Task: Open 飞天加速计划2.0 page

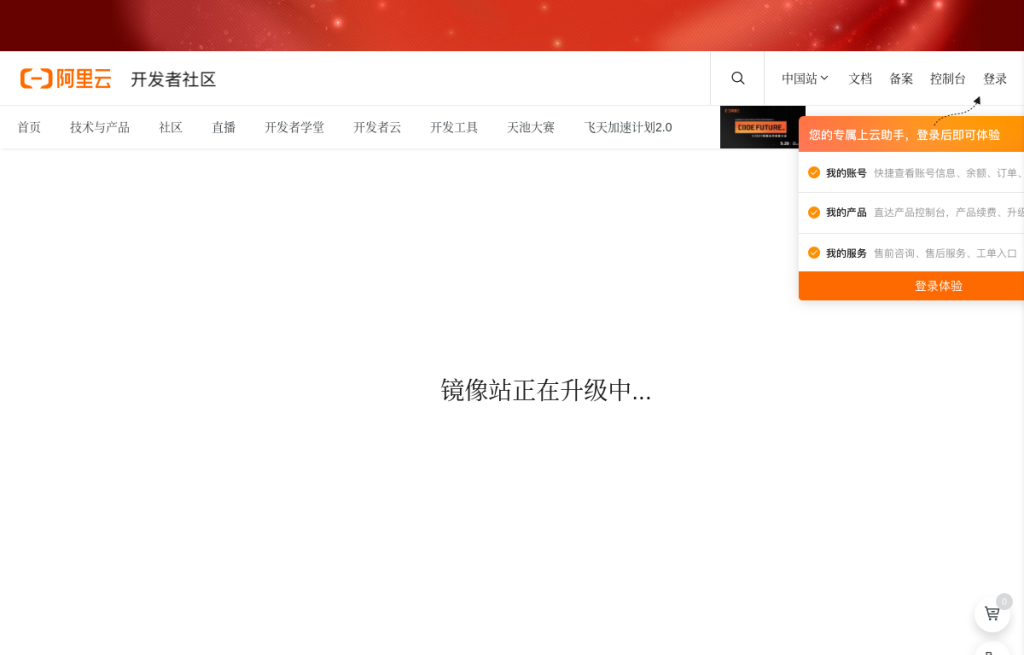Action: point(628,127)
